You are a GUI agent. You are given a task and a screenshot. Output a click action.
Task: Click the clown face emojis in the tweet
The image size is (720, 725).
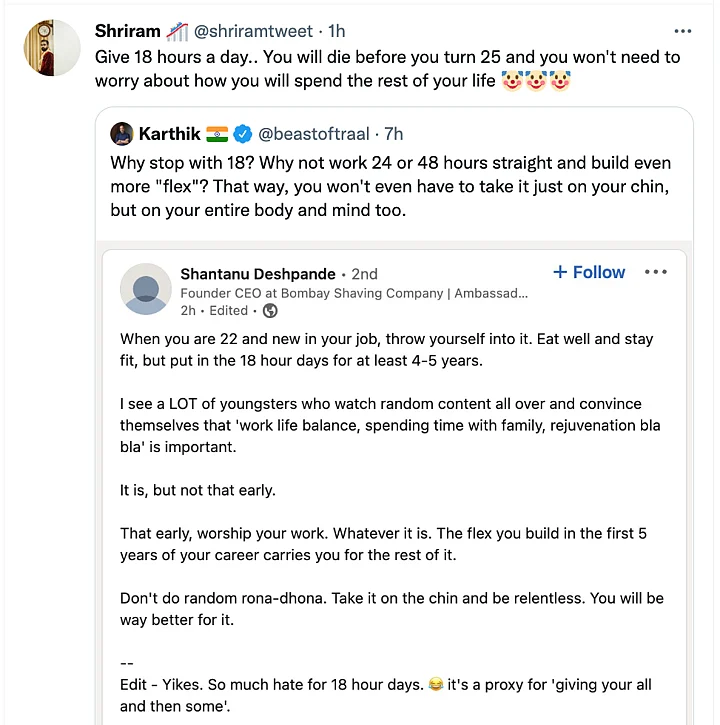click(x=536, y=81)
